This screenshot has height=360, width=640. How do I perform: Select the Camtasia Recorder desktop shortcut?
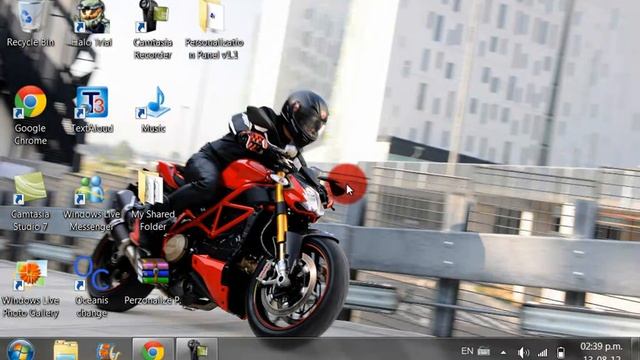153,29
